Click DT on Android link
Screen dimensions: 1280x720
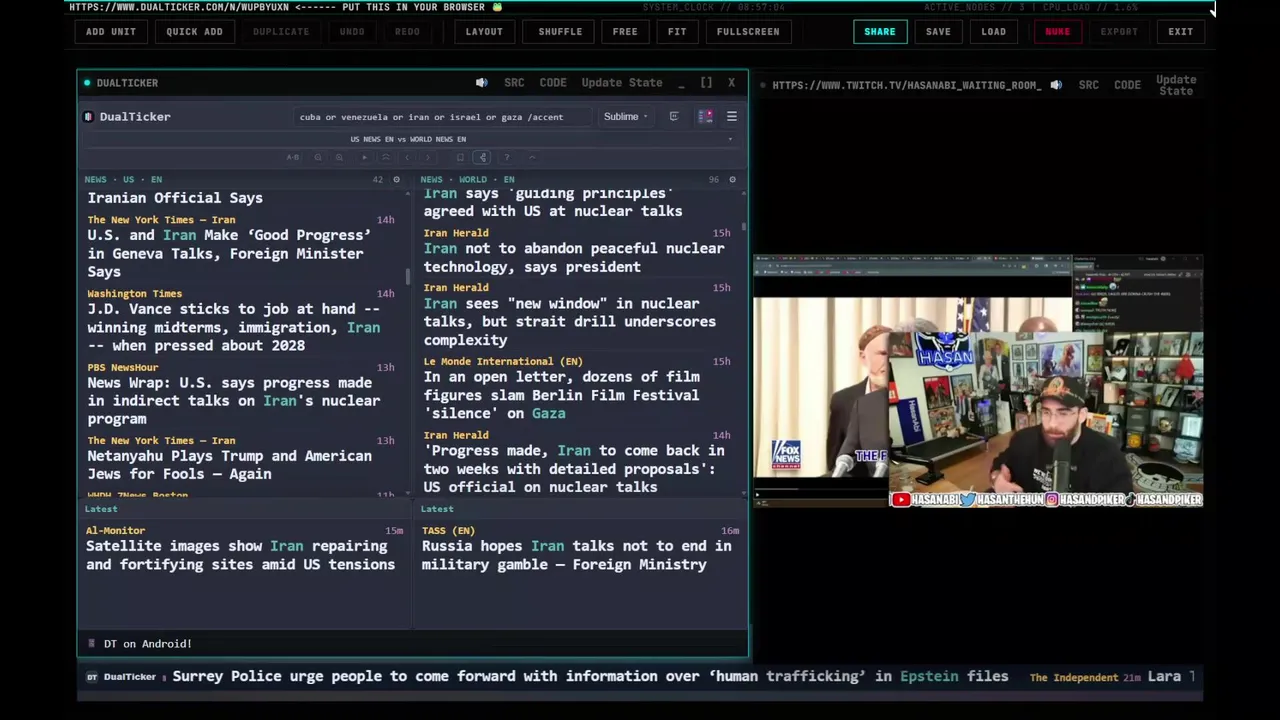point(147,644)
